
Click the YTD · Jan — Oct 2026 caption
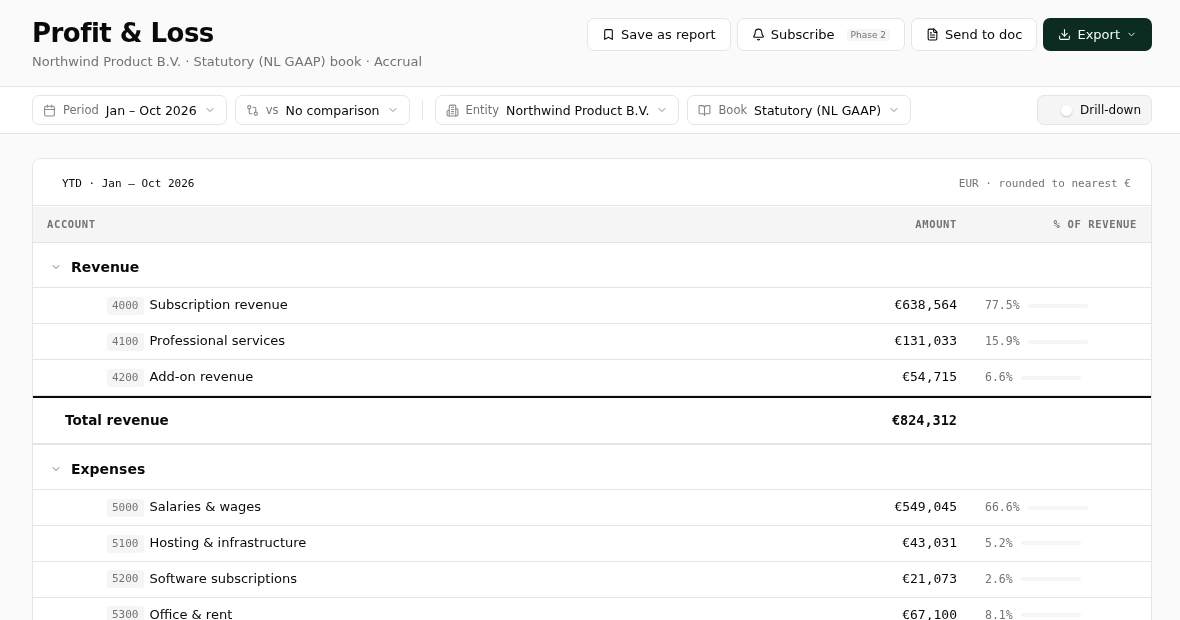[x=128, y=184]
